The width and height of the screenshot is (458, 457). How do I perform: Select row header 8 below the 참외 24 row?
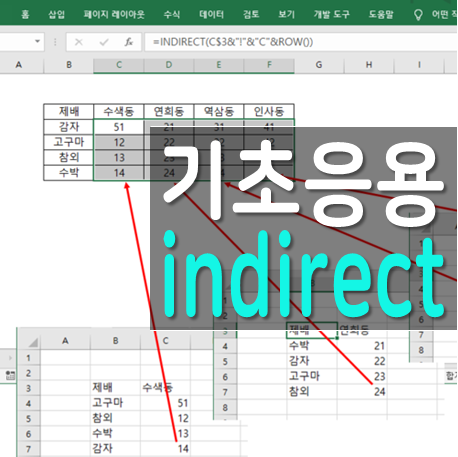225,407
